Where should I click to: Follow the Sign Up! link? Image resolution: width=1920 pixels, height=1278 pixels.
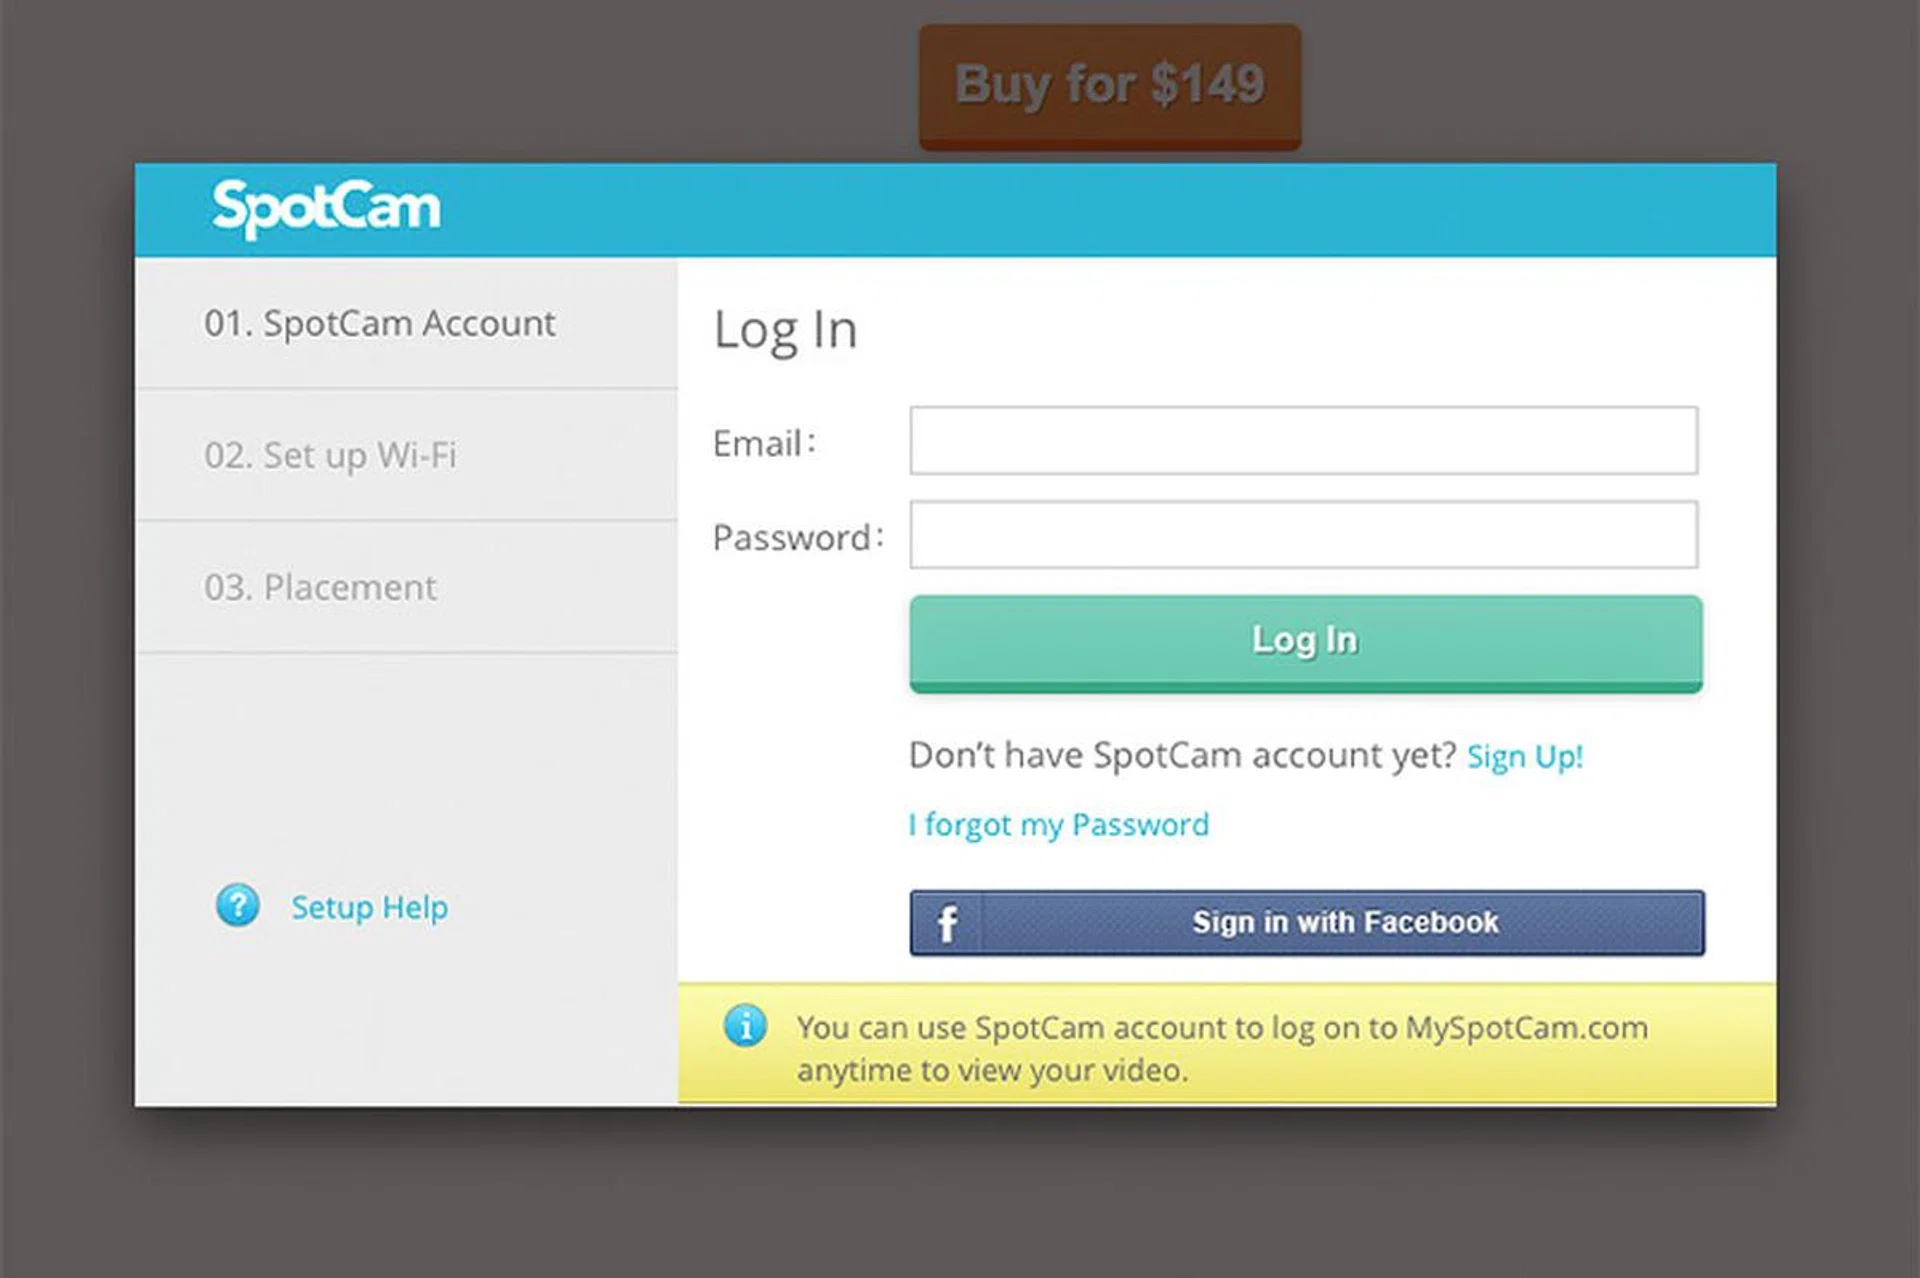pyautogui.click(x=1524, y=757)
